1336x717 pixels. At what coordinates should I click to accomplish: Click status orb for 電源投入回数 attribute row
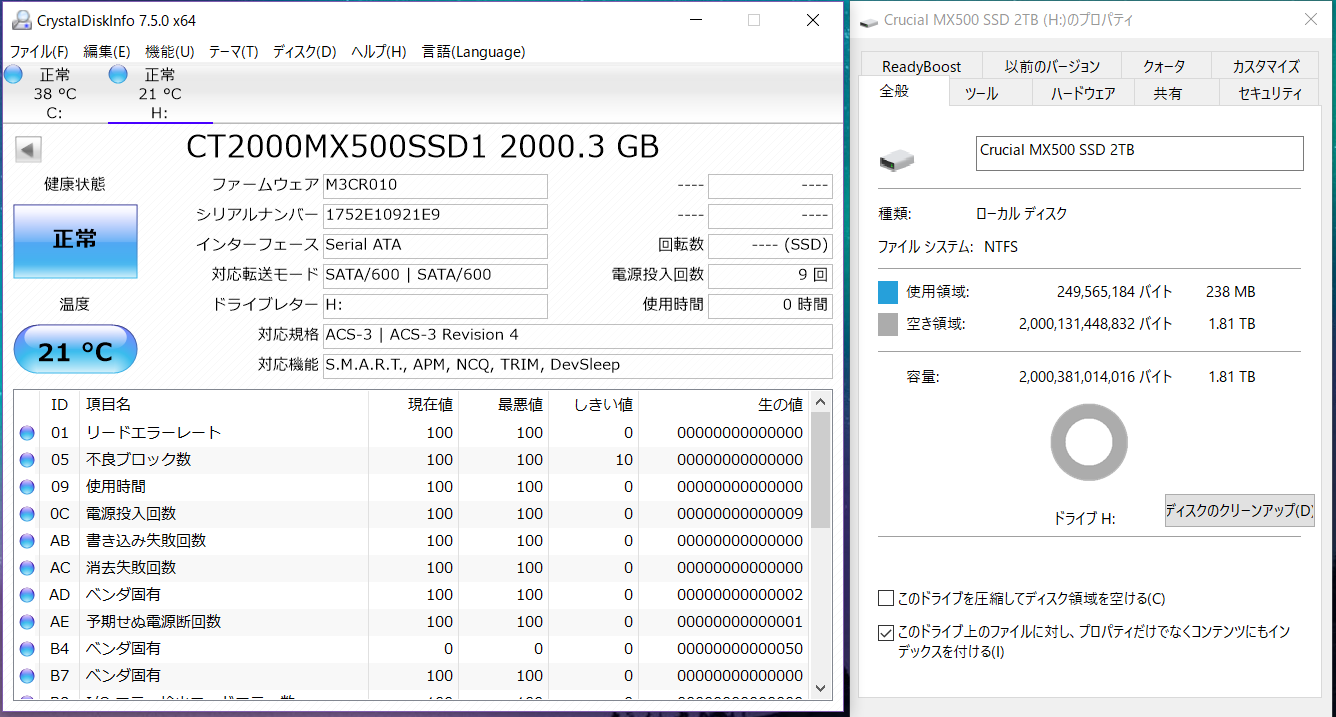pyautogui.click(x=27, y=514)
